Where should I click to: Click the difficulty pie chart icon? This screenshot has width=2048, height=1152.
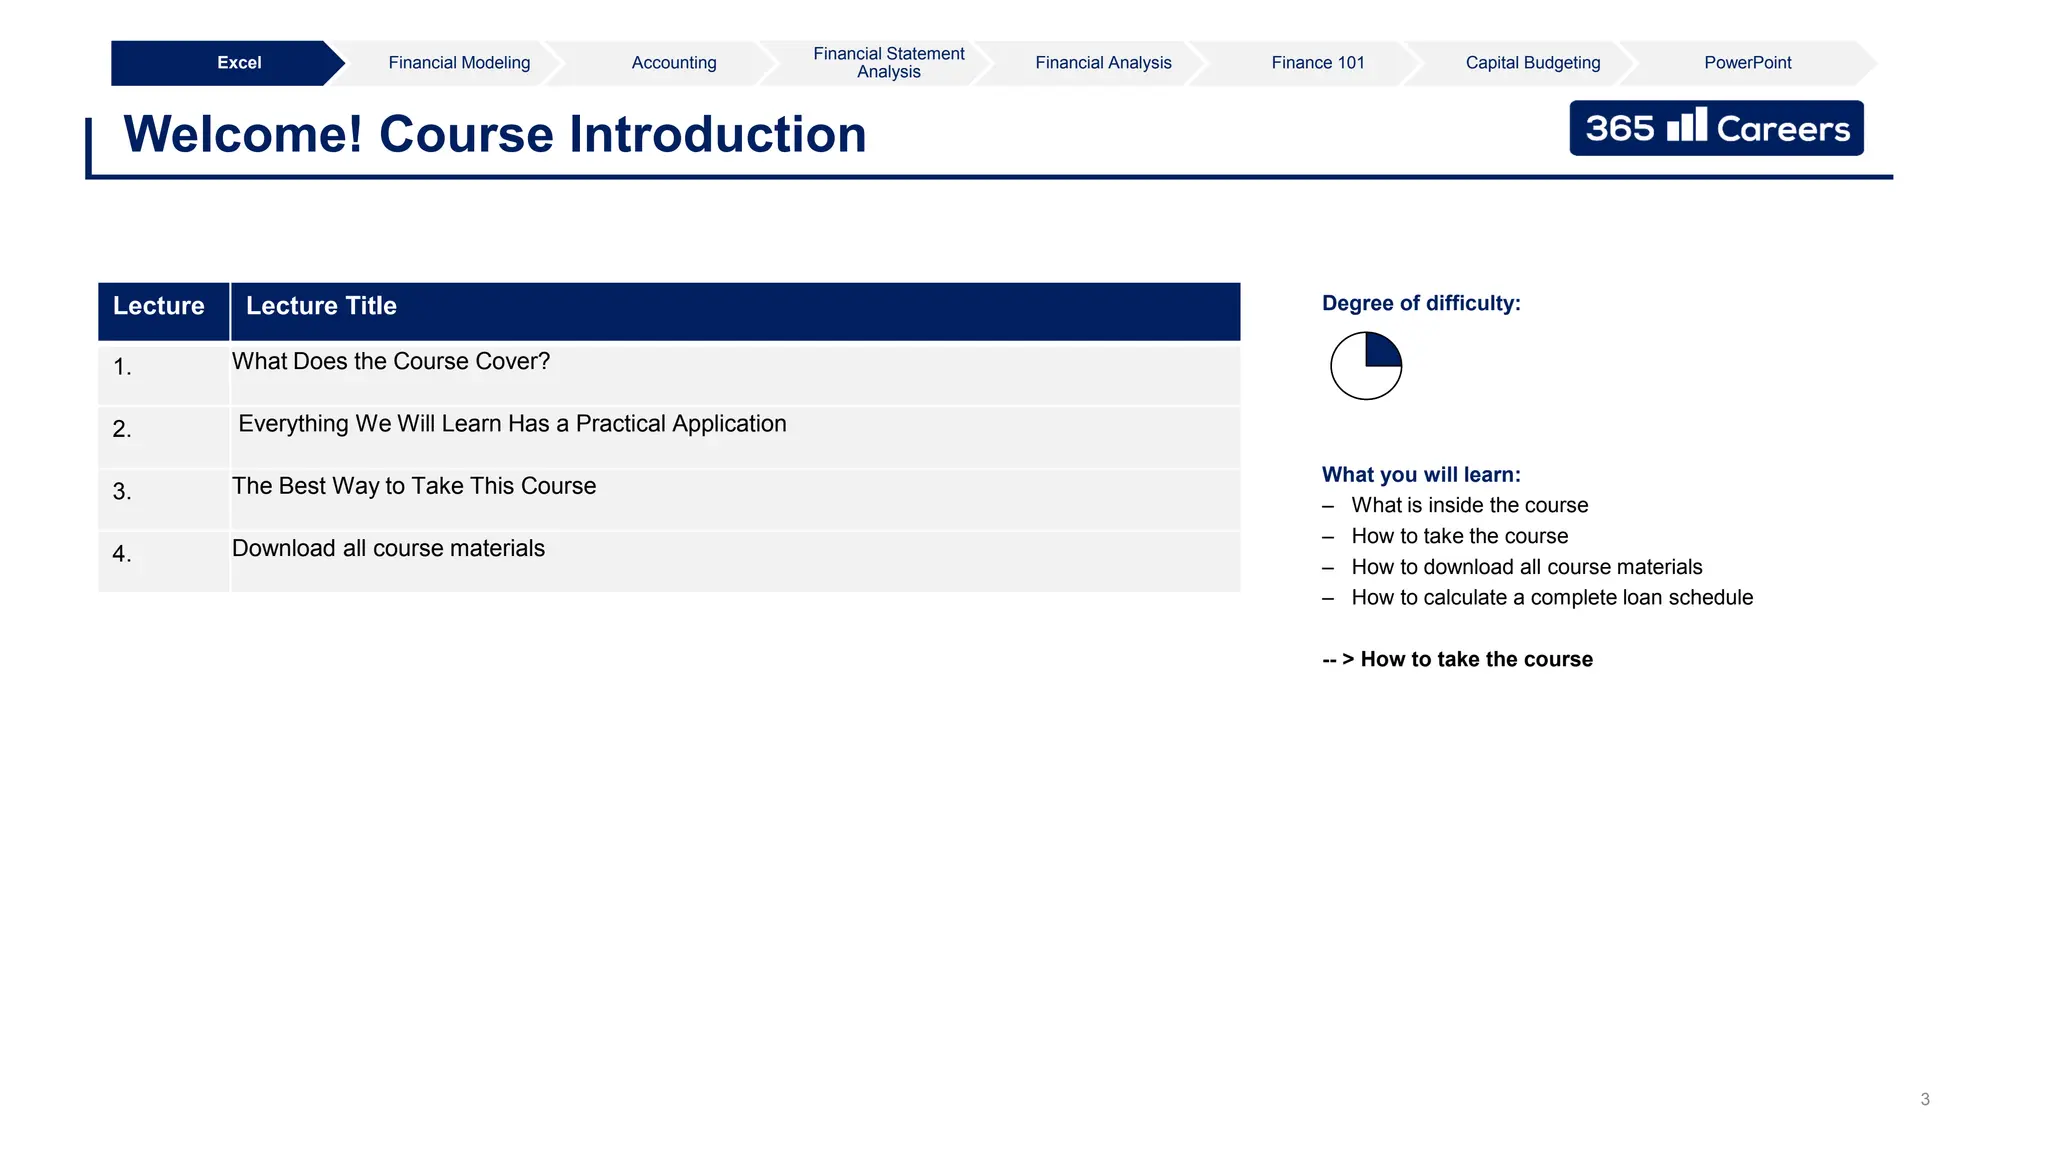pos(1366,366)
